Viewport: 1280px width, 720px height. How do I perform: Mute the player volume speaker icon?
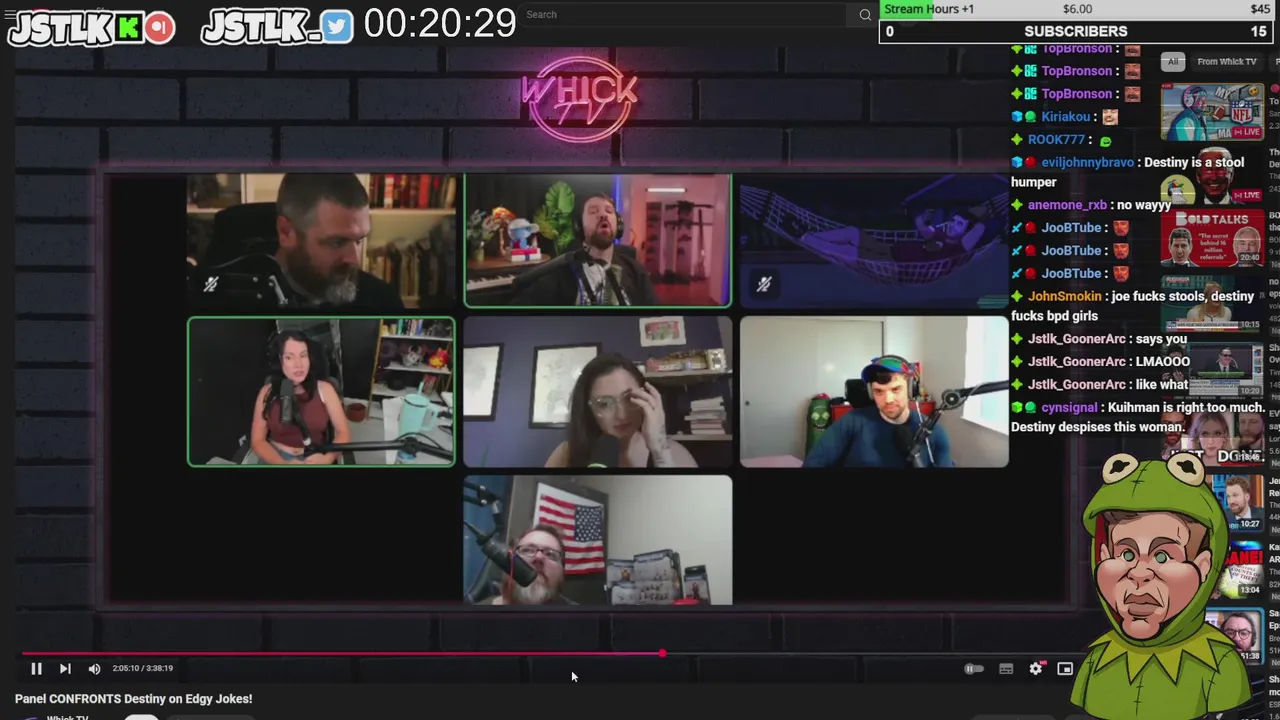tap(94, 669)
